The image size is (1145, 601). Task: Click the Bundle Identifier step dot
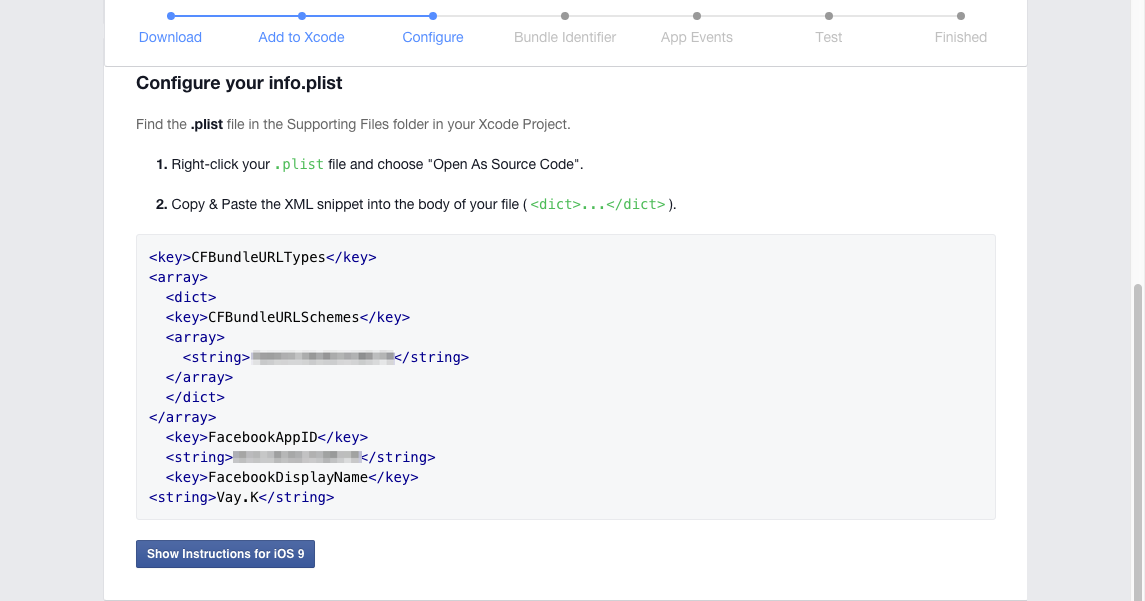pos(565,16)
